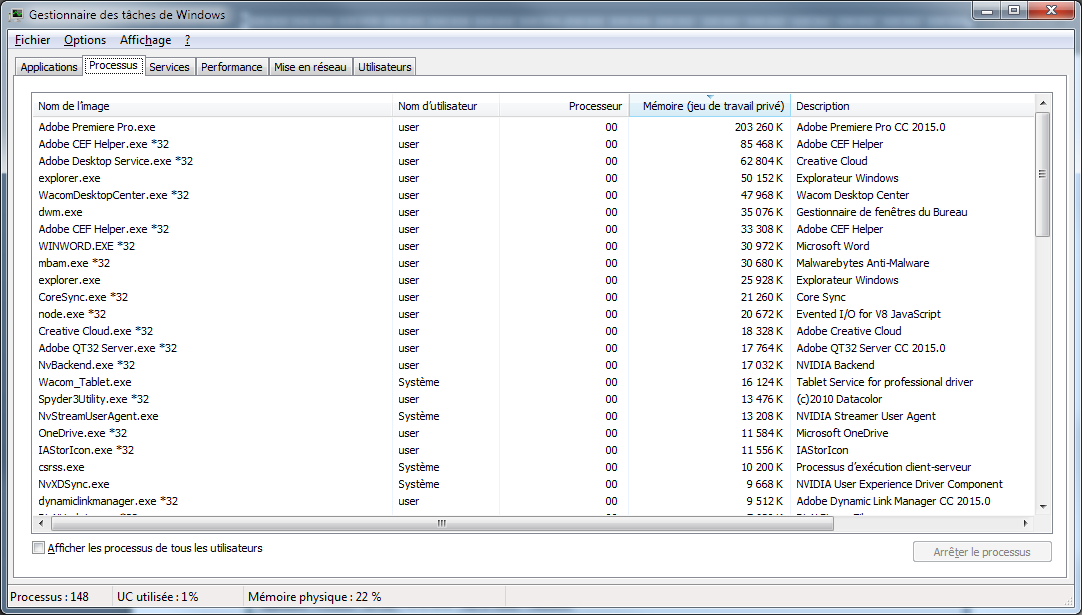Viewport: 1082px width, 615px height.
Task: Select the Wacom_Tablet.exe process
Action: pos(533,382)
